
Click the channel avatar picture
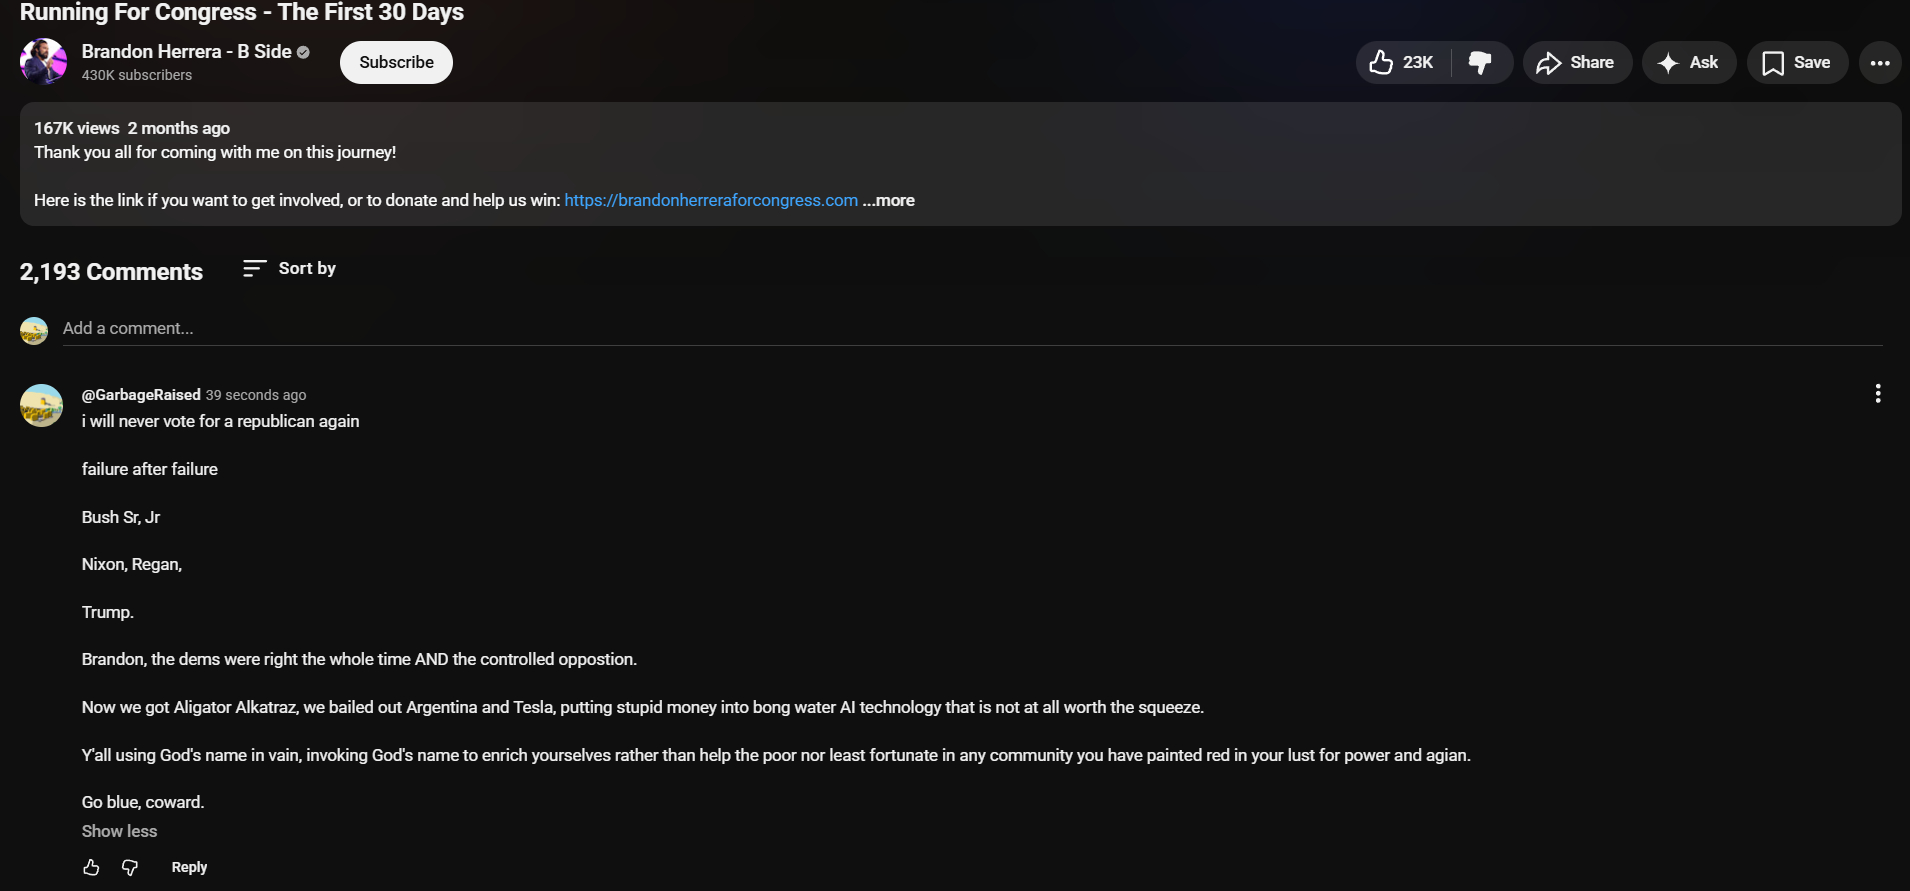pos(43,62)
